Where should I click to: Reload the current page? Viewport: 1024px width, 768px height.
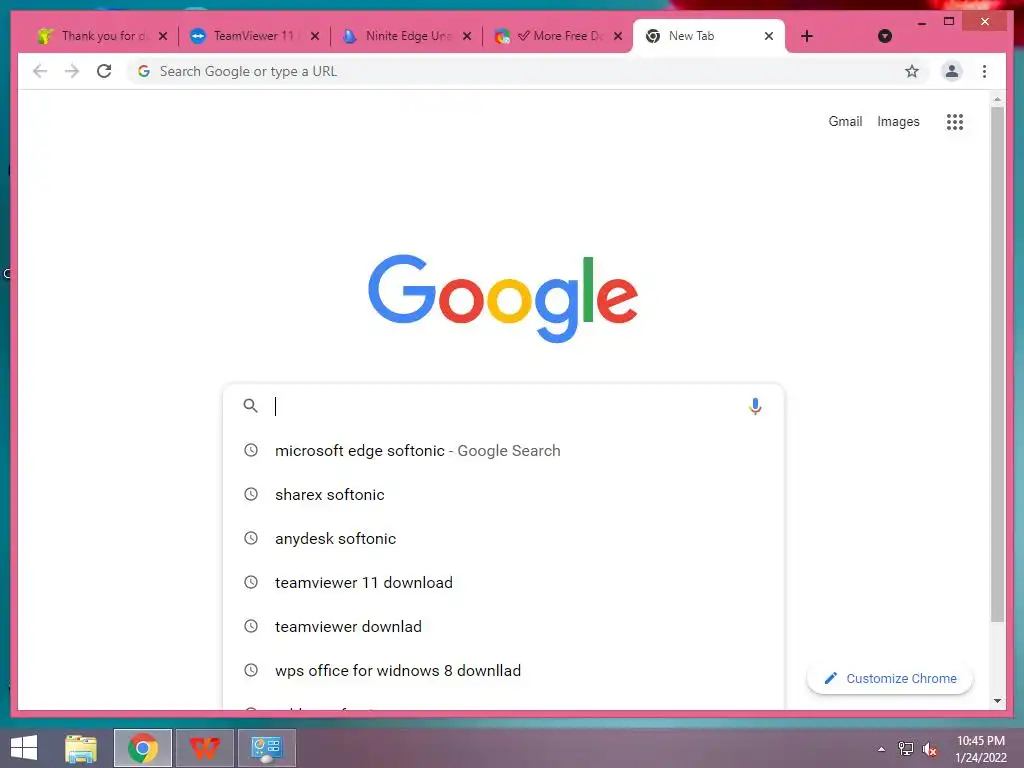point(104,71)
